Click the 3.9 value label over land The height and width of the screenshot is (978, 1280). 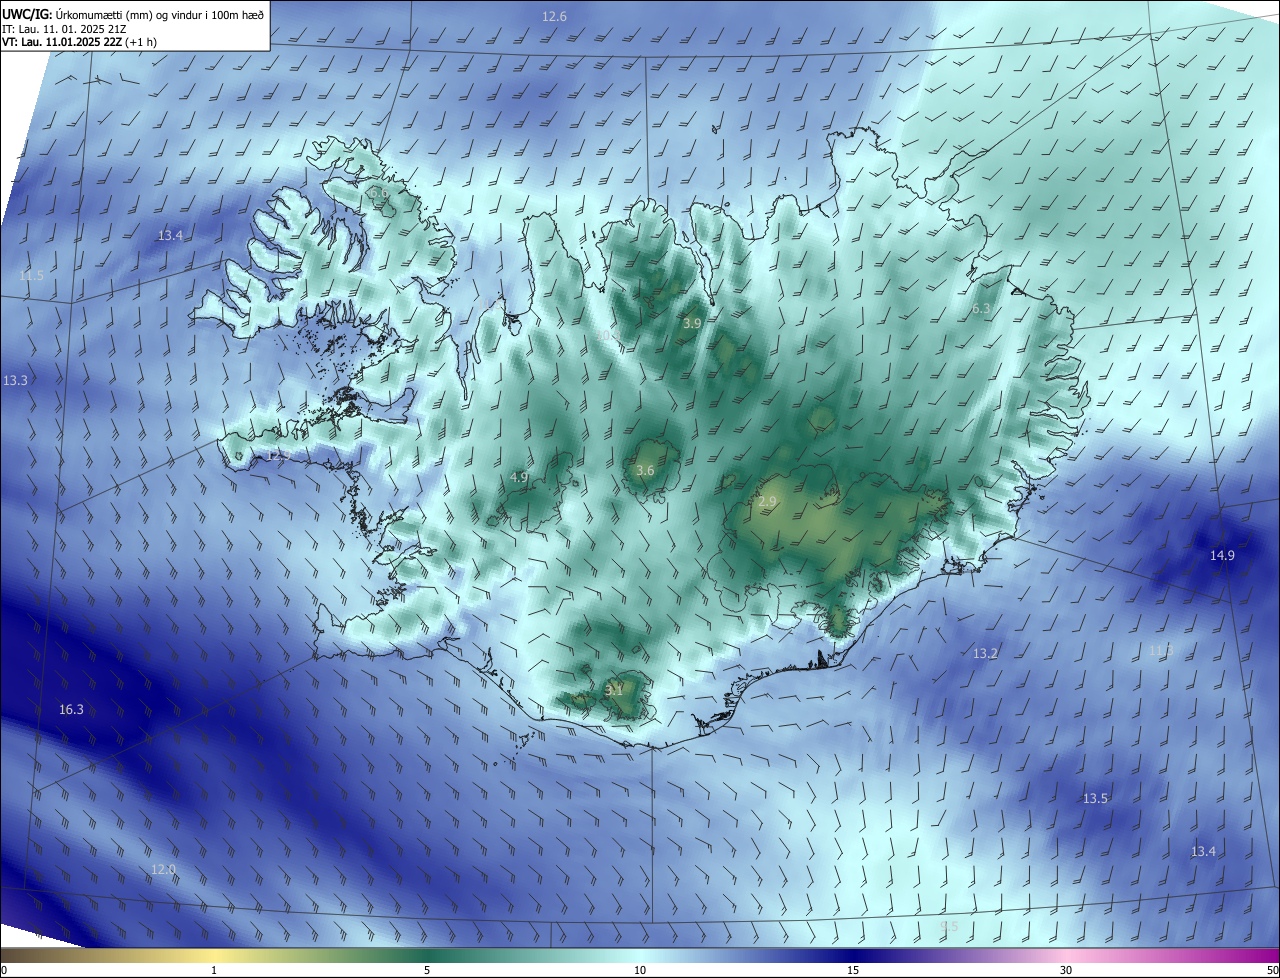pos(692,324)
